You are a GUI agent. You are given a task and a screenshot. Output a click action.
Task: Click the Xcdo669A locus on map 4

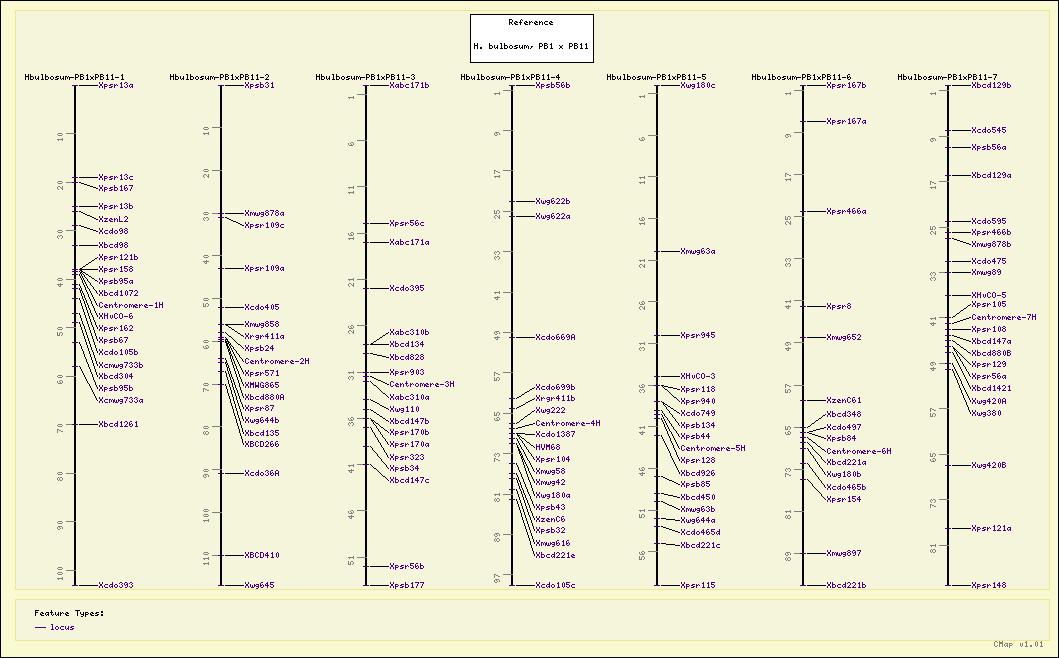[555, 337]
